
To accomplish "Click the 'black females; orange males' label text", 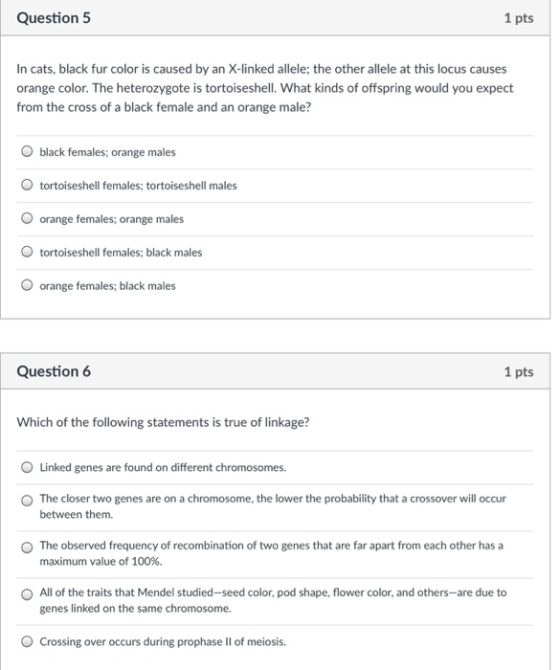I will tap(107, 152).
